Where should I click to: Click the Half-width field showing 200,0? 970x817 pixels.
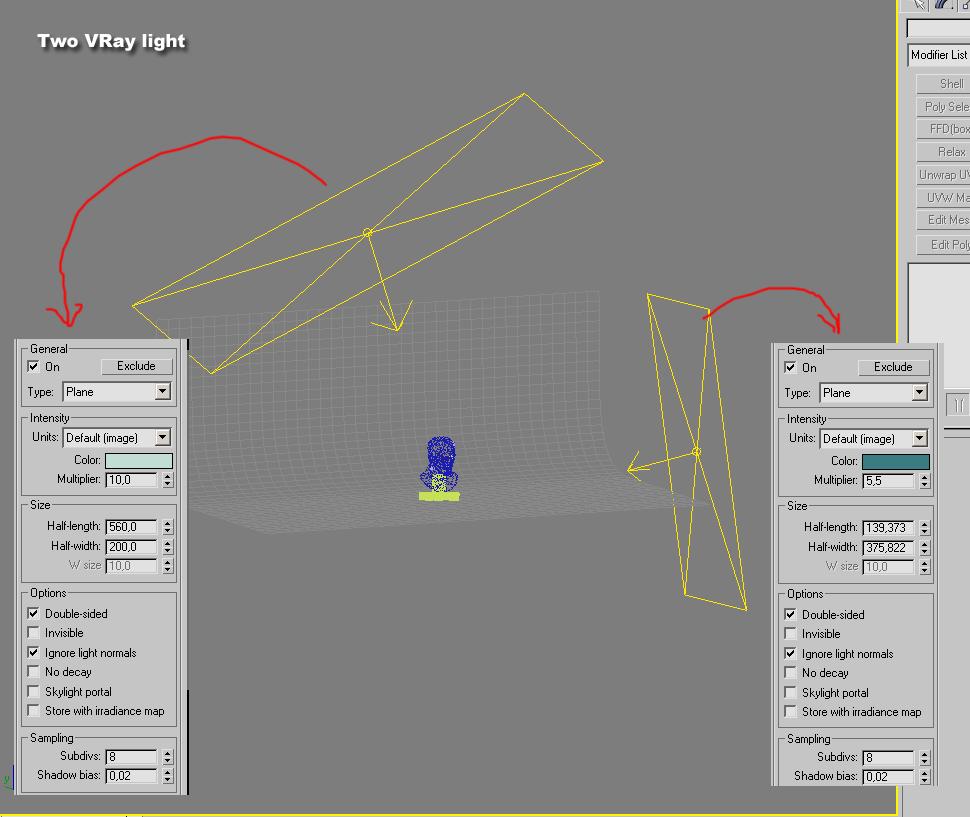(132, 547)
